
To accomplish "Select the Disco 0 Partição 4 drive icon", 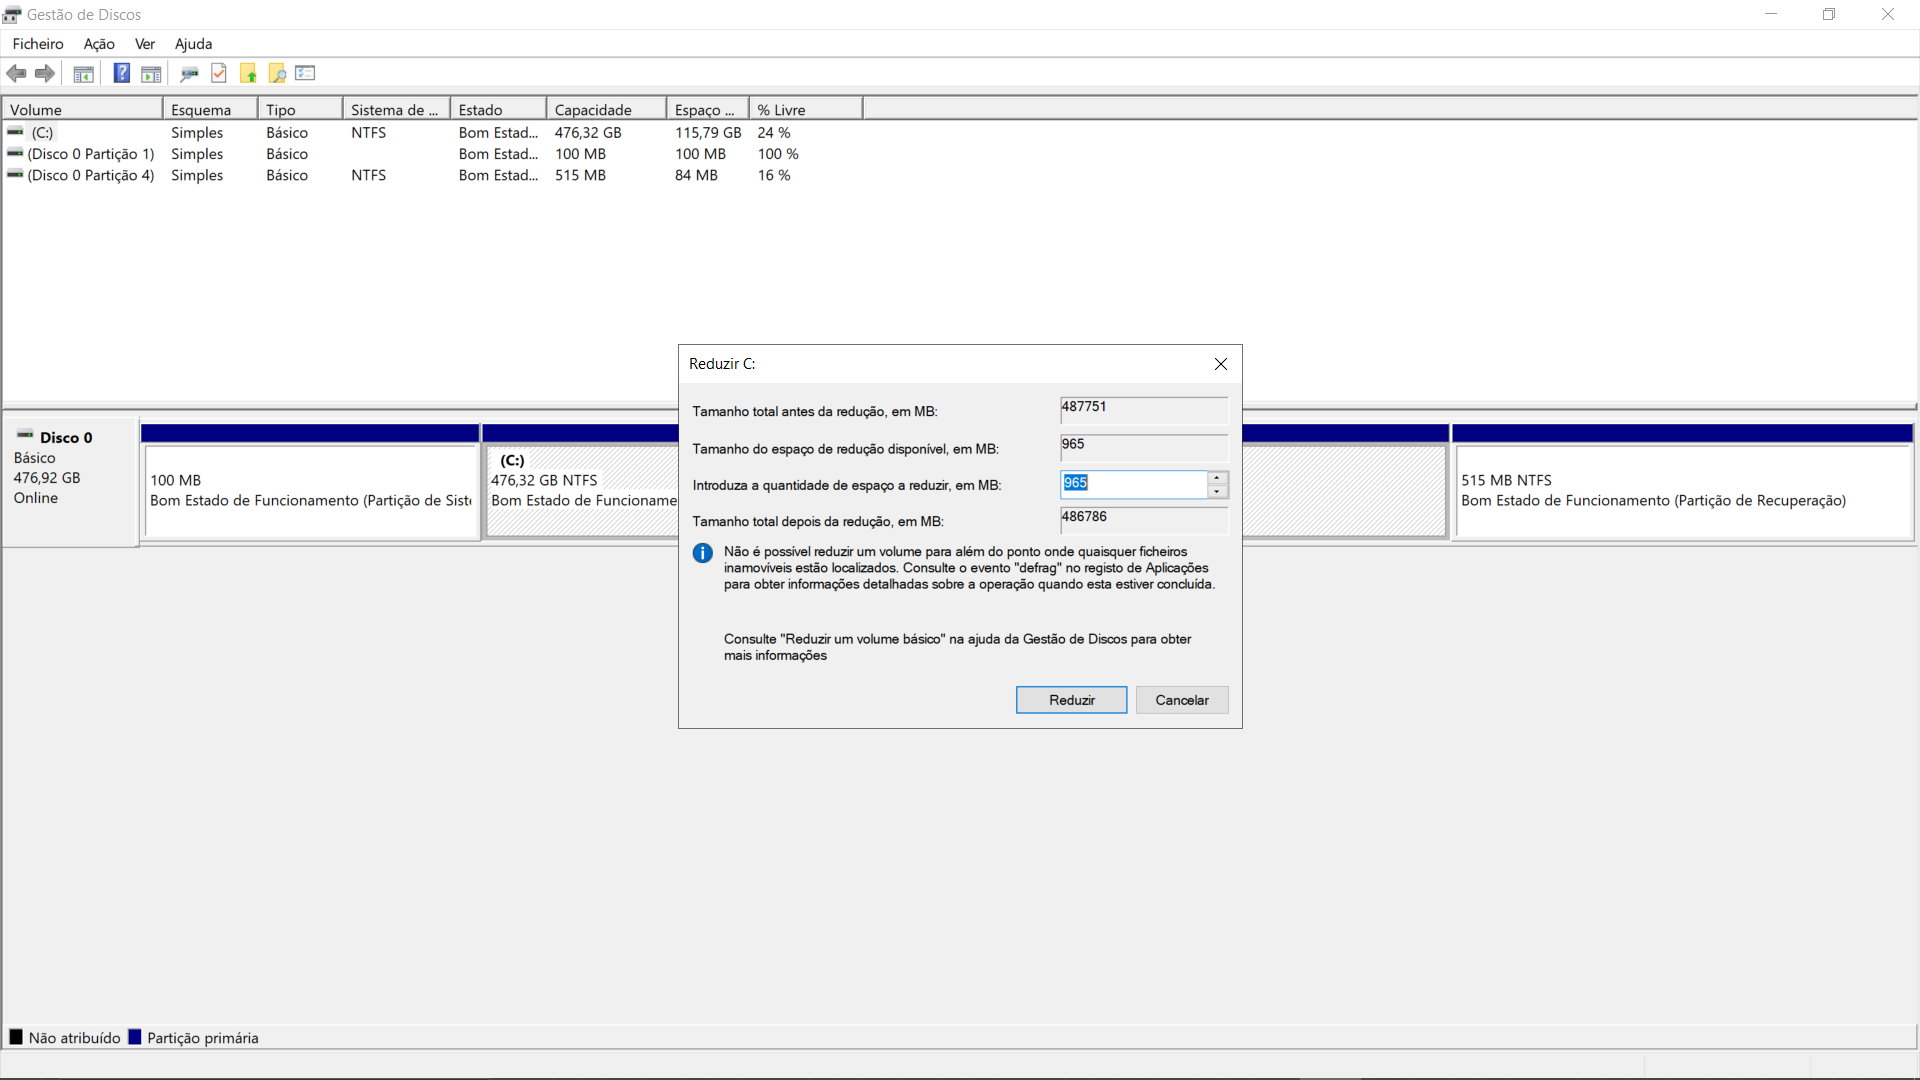I will coord(15,174).
